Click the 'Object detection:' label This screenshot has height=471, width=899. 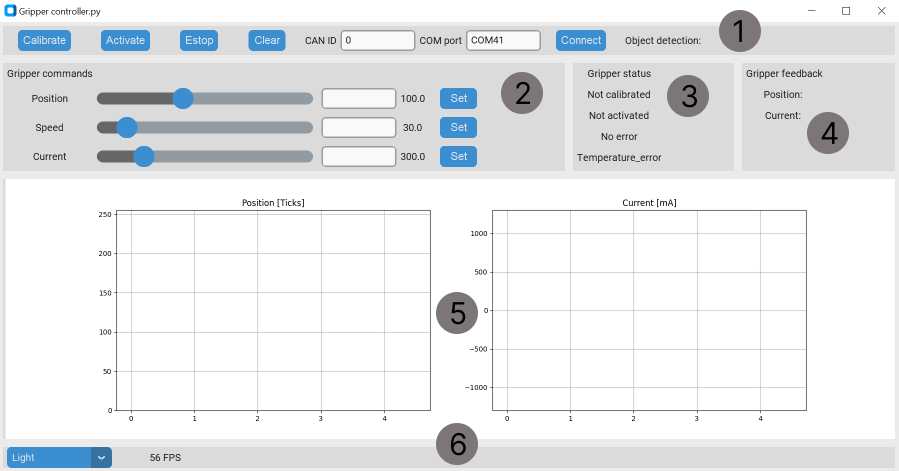point(663,40)
